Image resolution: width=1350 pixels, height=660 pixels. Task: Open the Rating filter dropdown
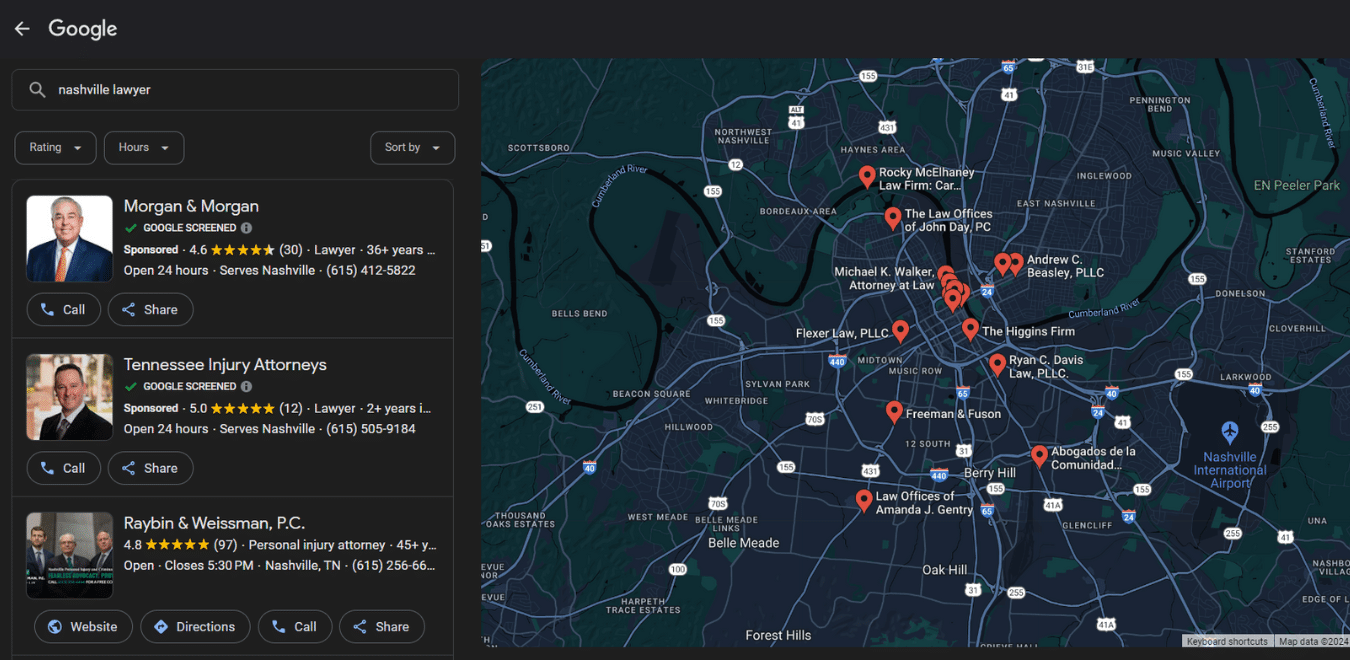tap(55, 148)
